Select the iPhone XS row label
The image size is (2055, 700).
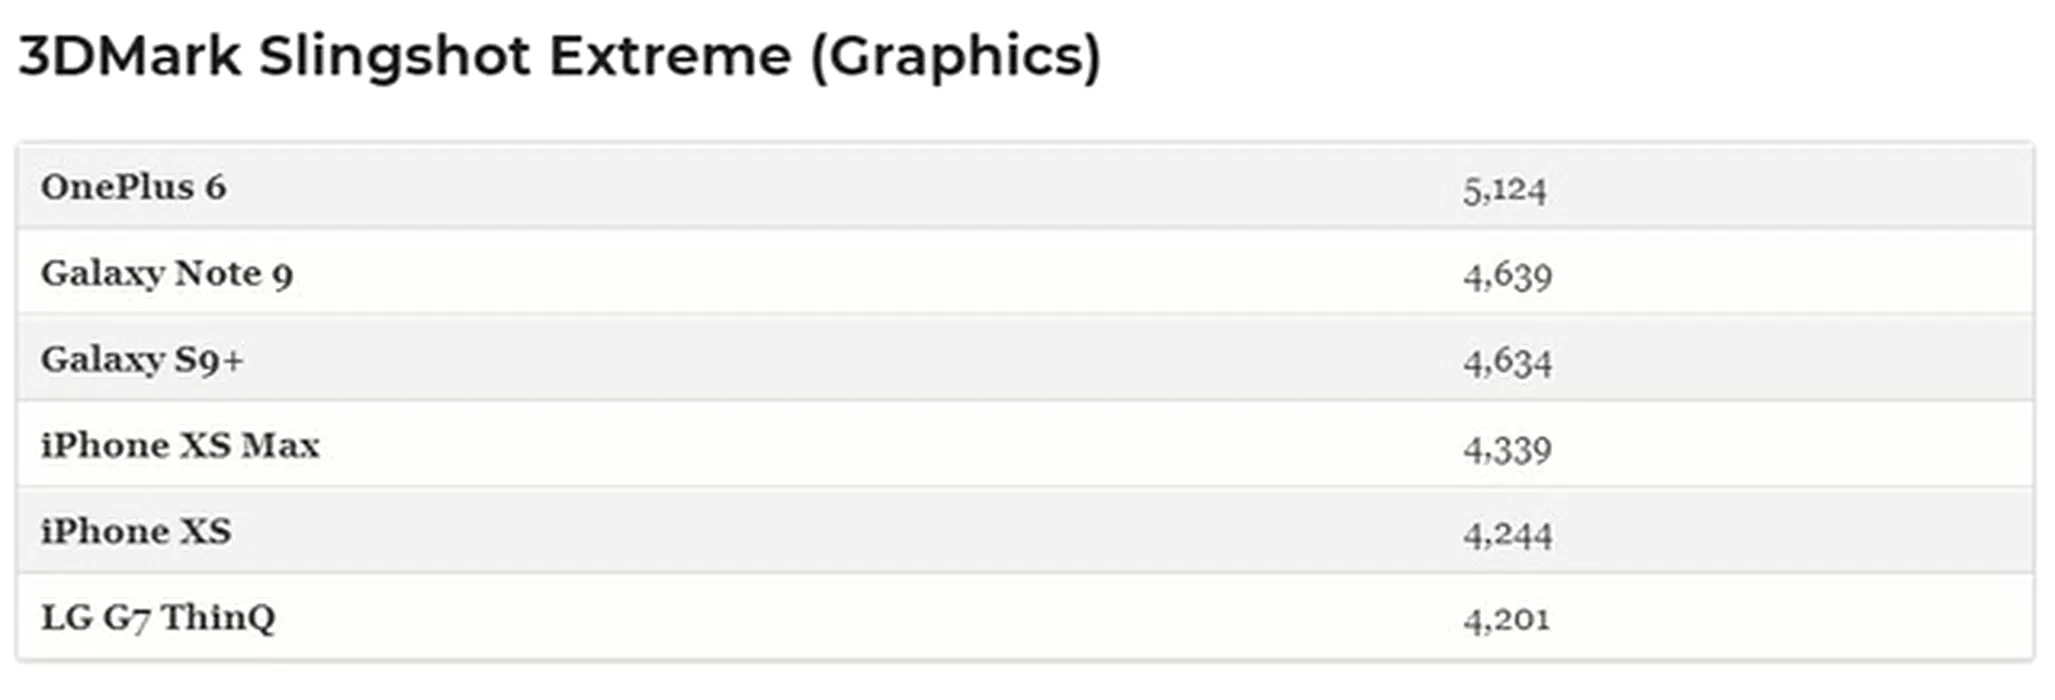[136, 531]
